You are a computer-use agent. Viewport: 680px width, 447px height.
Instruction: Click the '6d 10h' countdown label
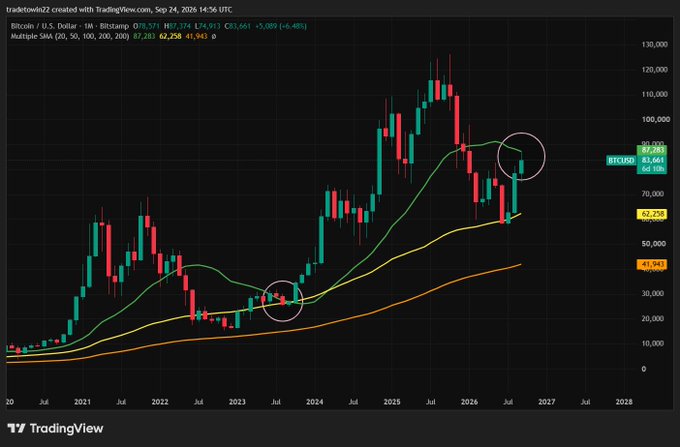click(652, 169)
